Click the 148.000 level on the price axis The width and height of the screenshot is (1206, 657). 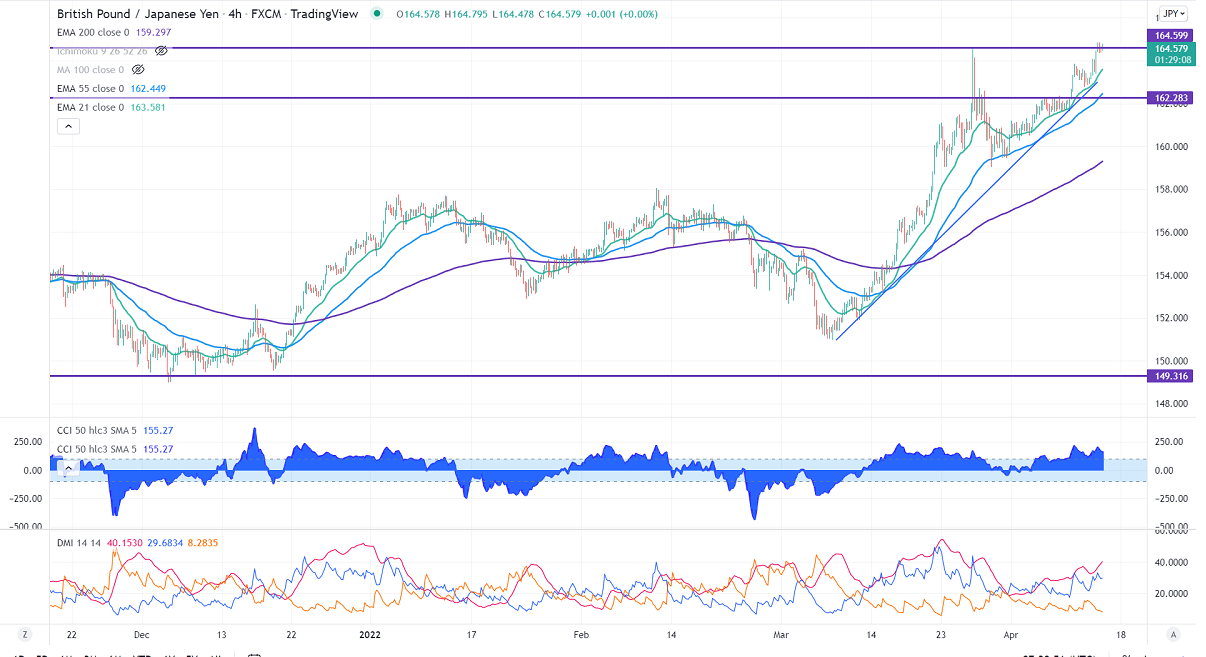(x=1170, y=404)
